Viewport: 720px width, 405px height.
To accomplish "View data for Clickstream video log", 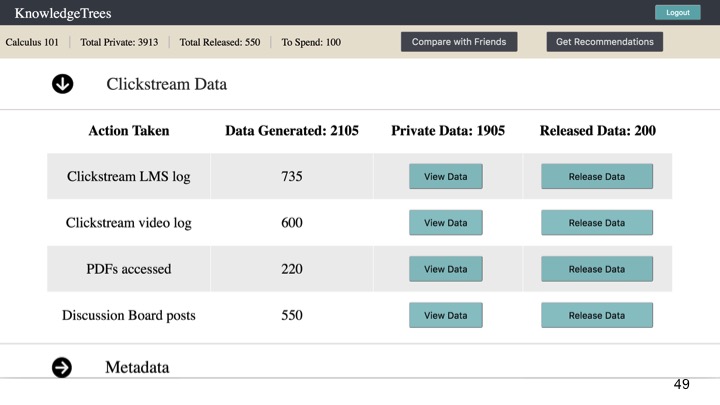I will click(x=445, y=223).
